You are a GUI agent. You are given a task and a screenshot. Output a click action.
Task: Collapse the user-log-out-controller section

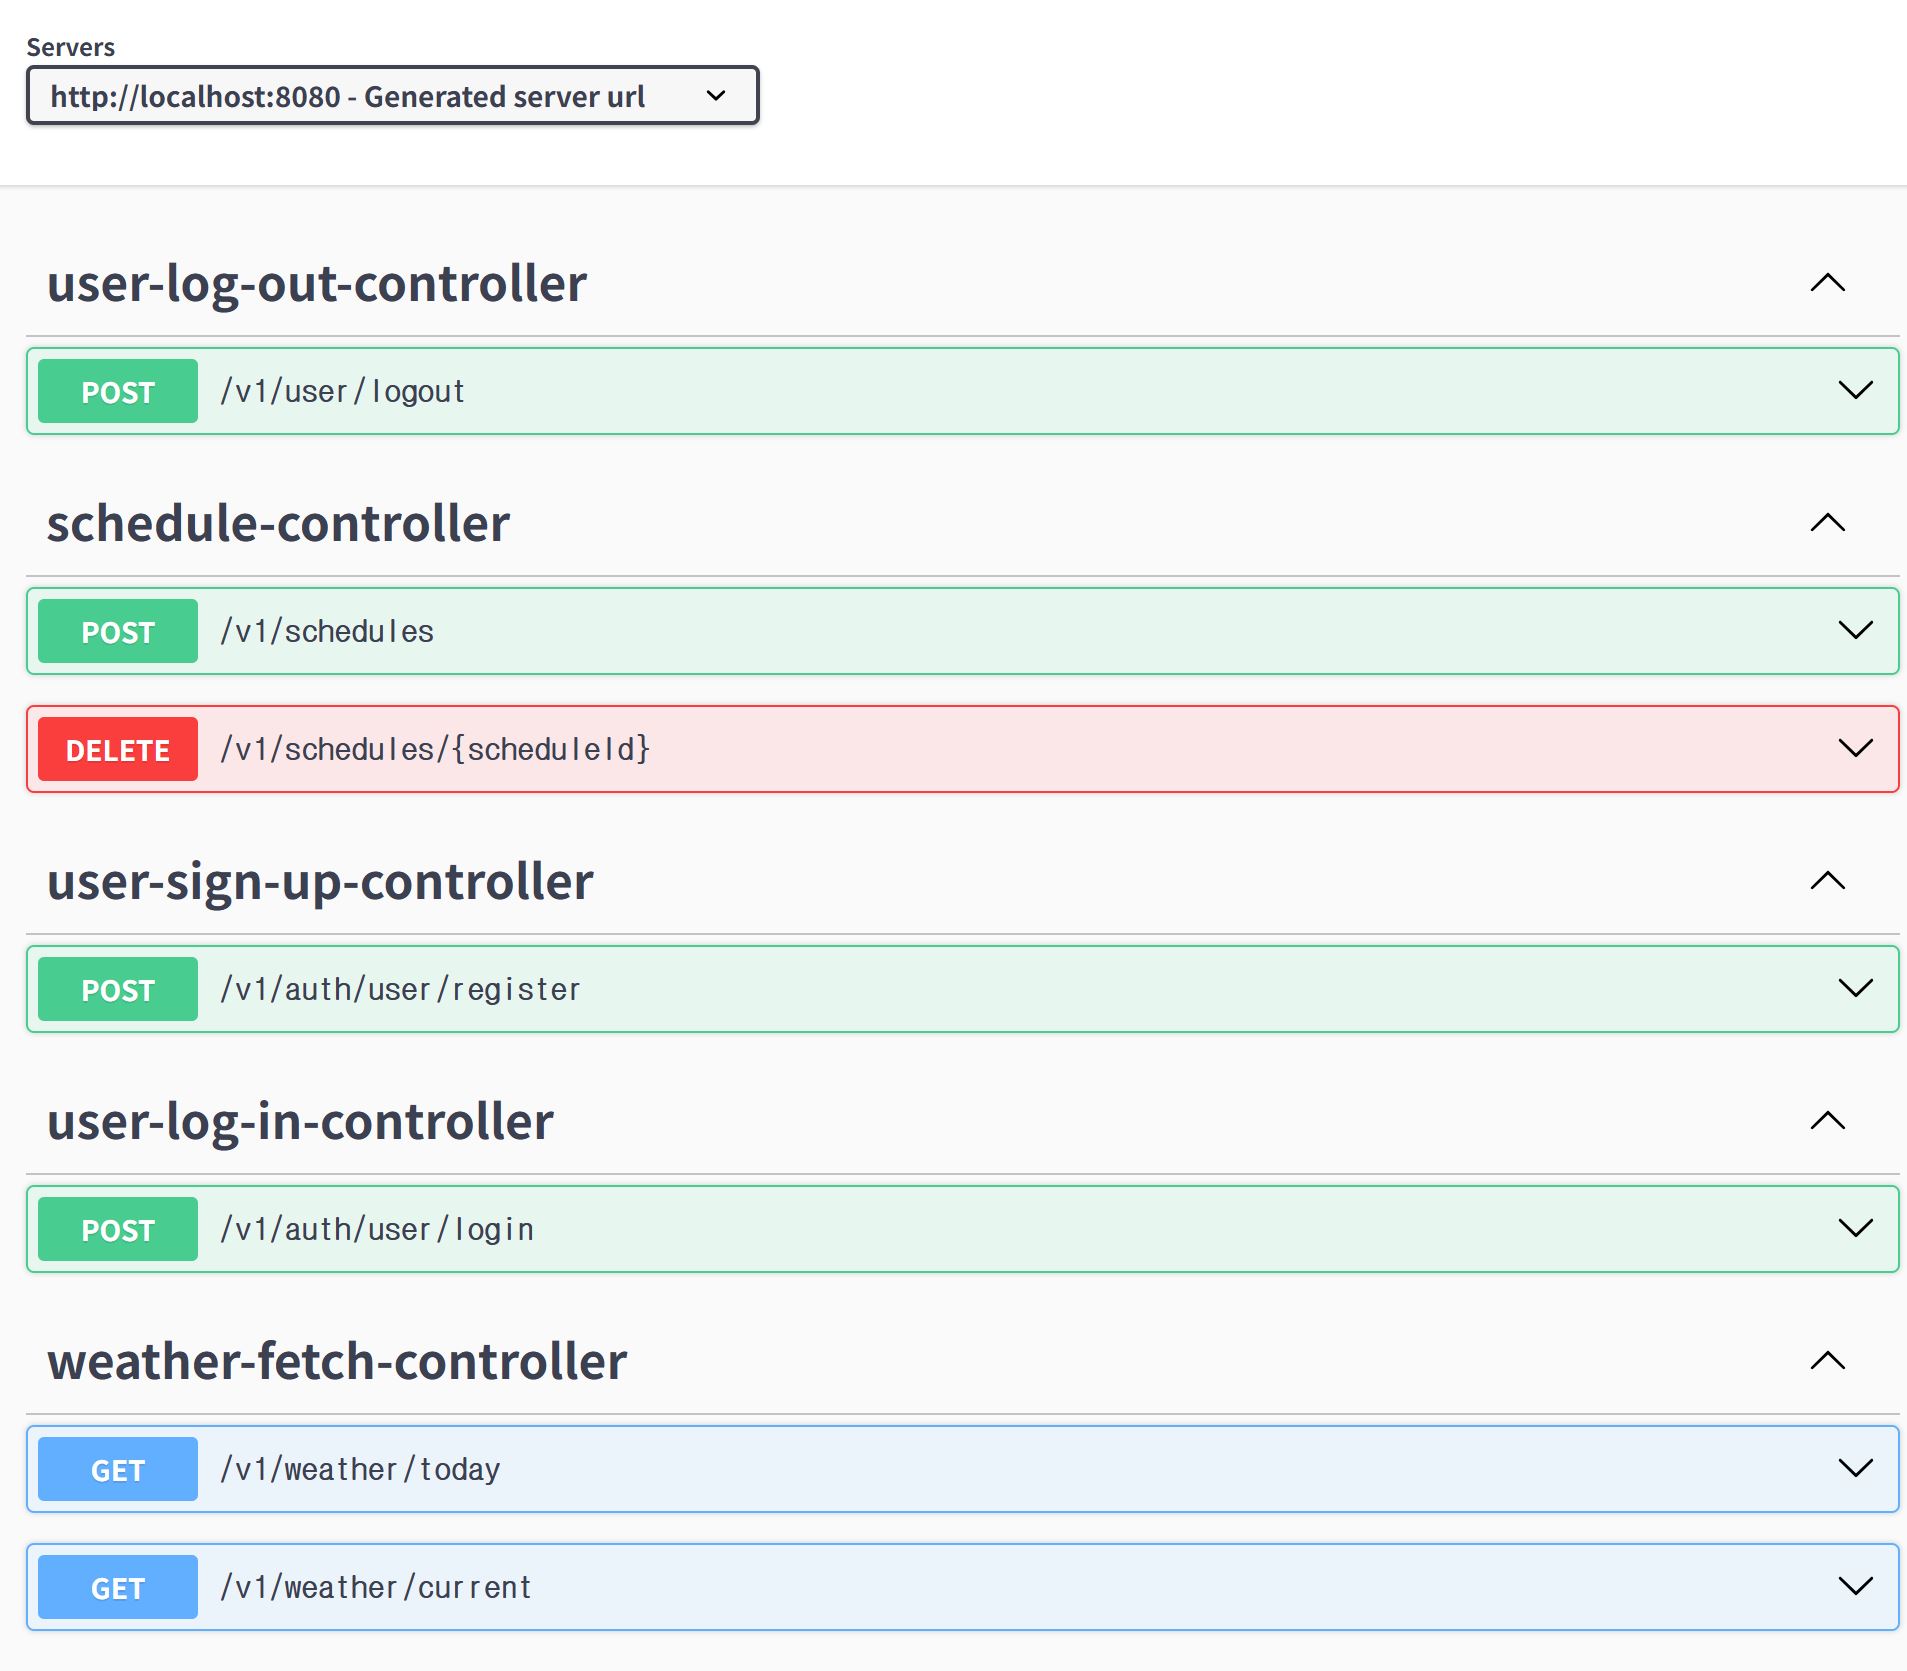pyautogui.click(x=1827, y=283)
